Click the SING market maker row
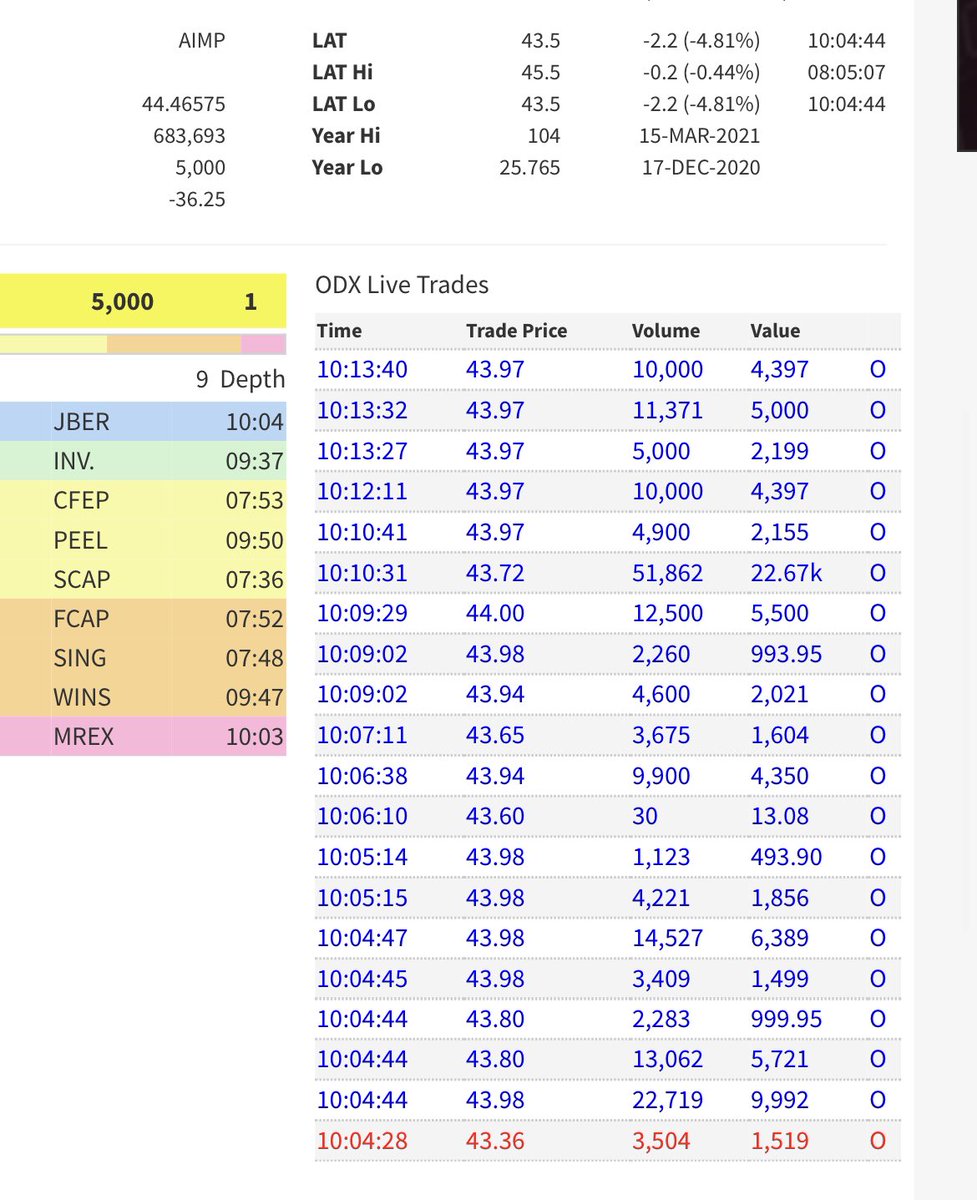The image size is (977, 1200). [x=143, y=658]
